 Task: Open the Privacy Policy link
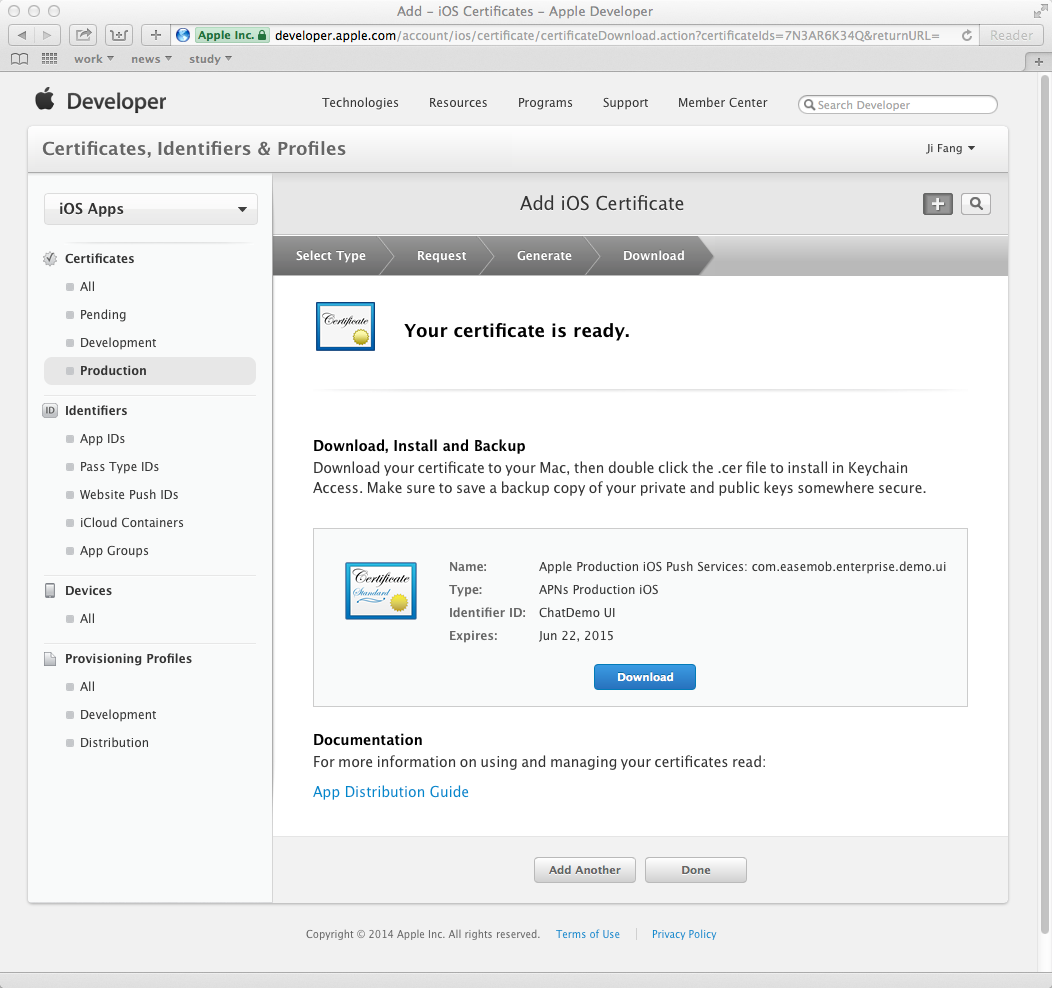click(684, 934)
